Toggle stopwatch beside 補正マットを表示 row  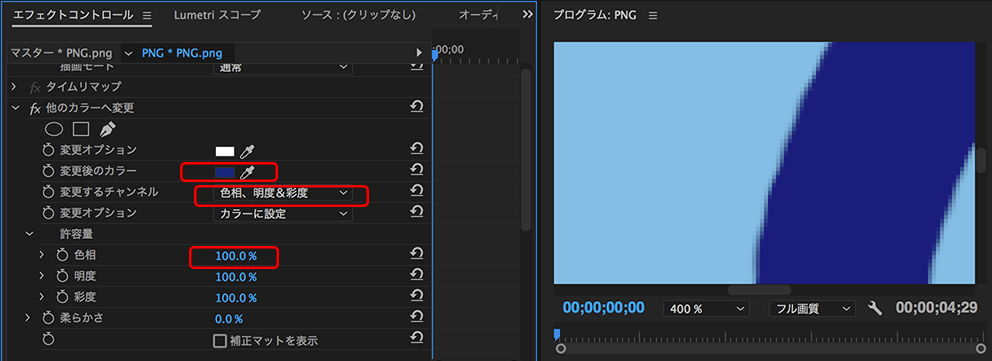(x=49, y=339)
